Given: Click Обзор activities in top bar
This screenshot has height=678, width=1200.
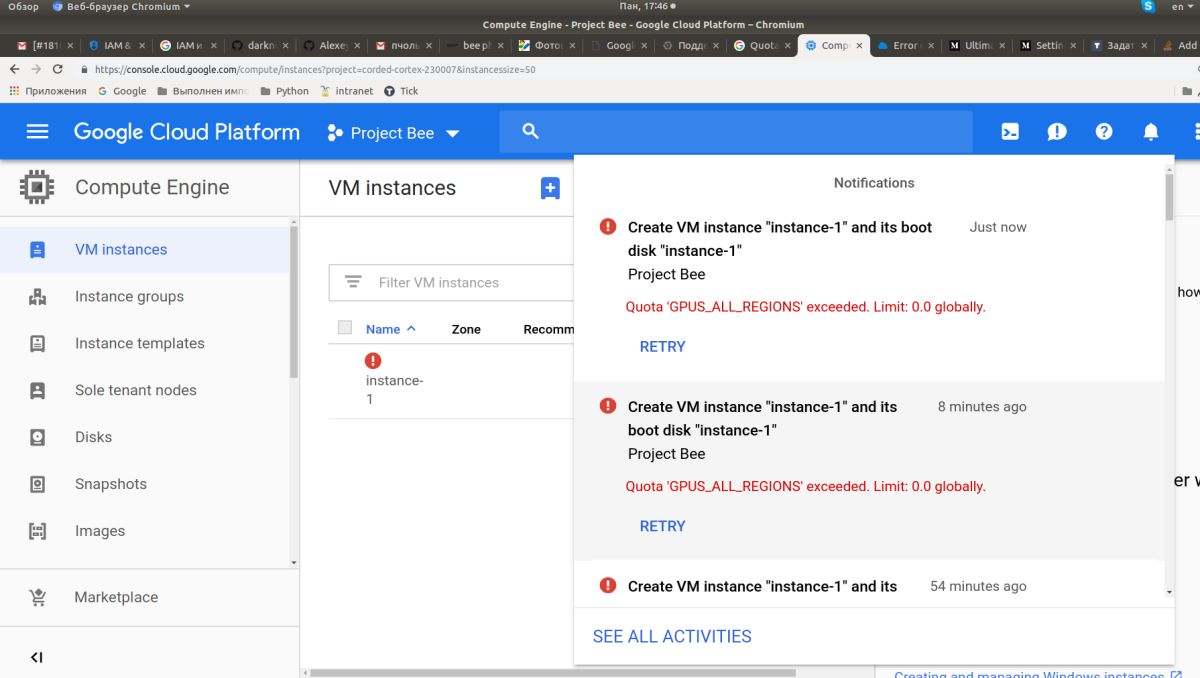Looking at the screenshot, I should (x=23, y=7).
